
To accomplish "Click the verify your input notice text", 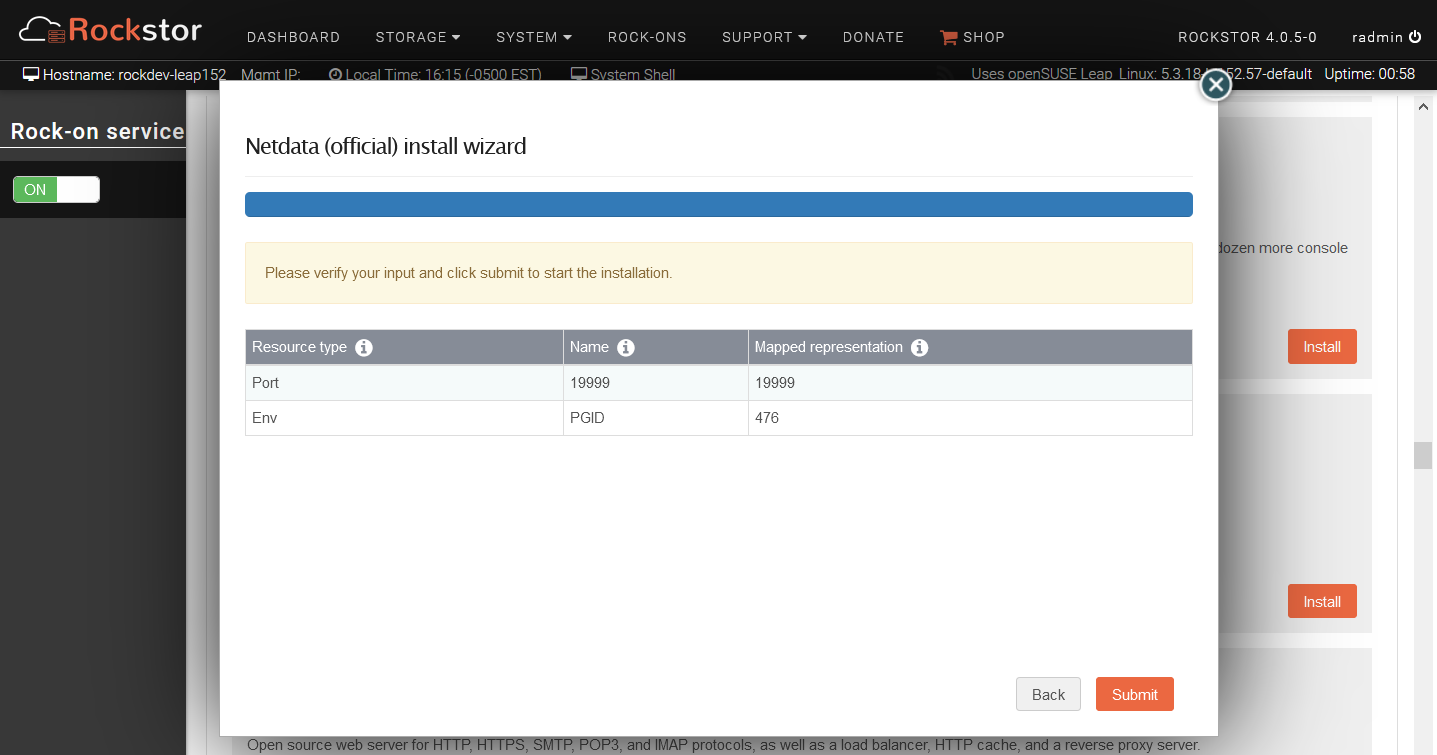I will pyautogui.click(x=468, y=272).
